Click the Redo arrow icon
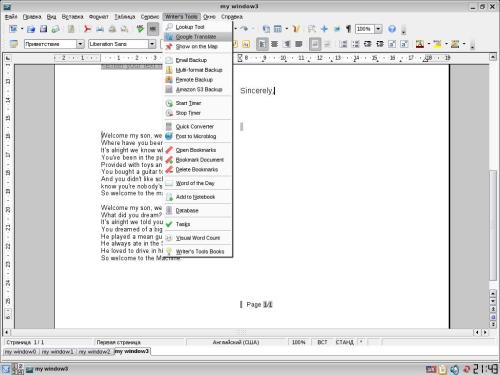The height and width of the screenshot is (375, 500). (x=244, y=29)
